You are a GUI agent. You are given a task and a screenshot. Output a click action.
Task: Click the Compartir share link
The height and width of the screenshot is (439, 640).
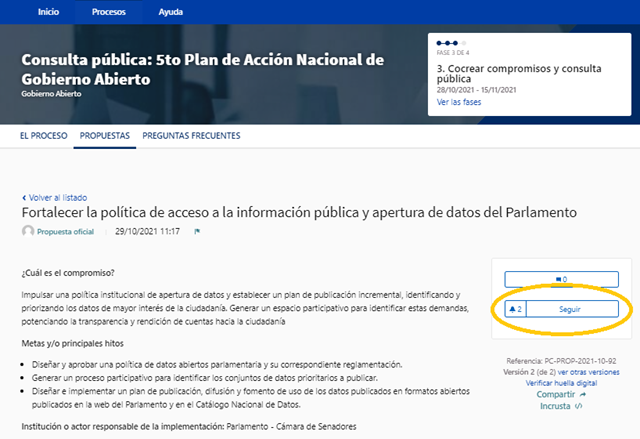561,395
